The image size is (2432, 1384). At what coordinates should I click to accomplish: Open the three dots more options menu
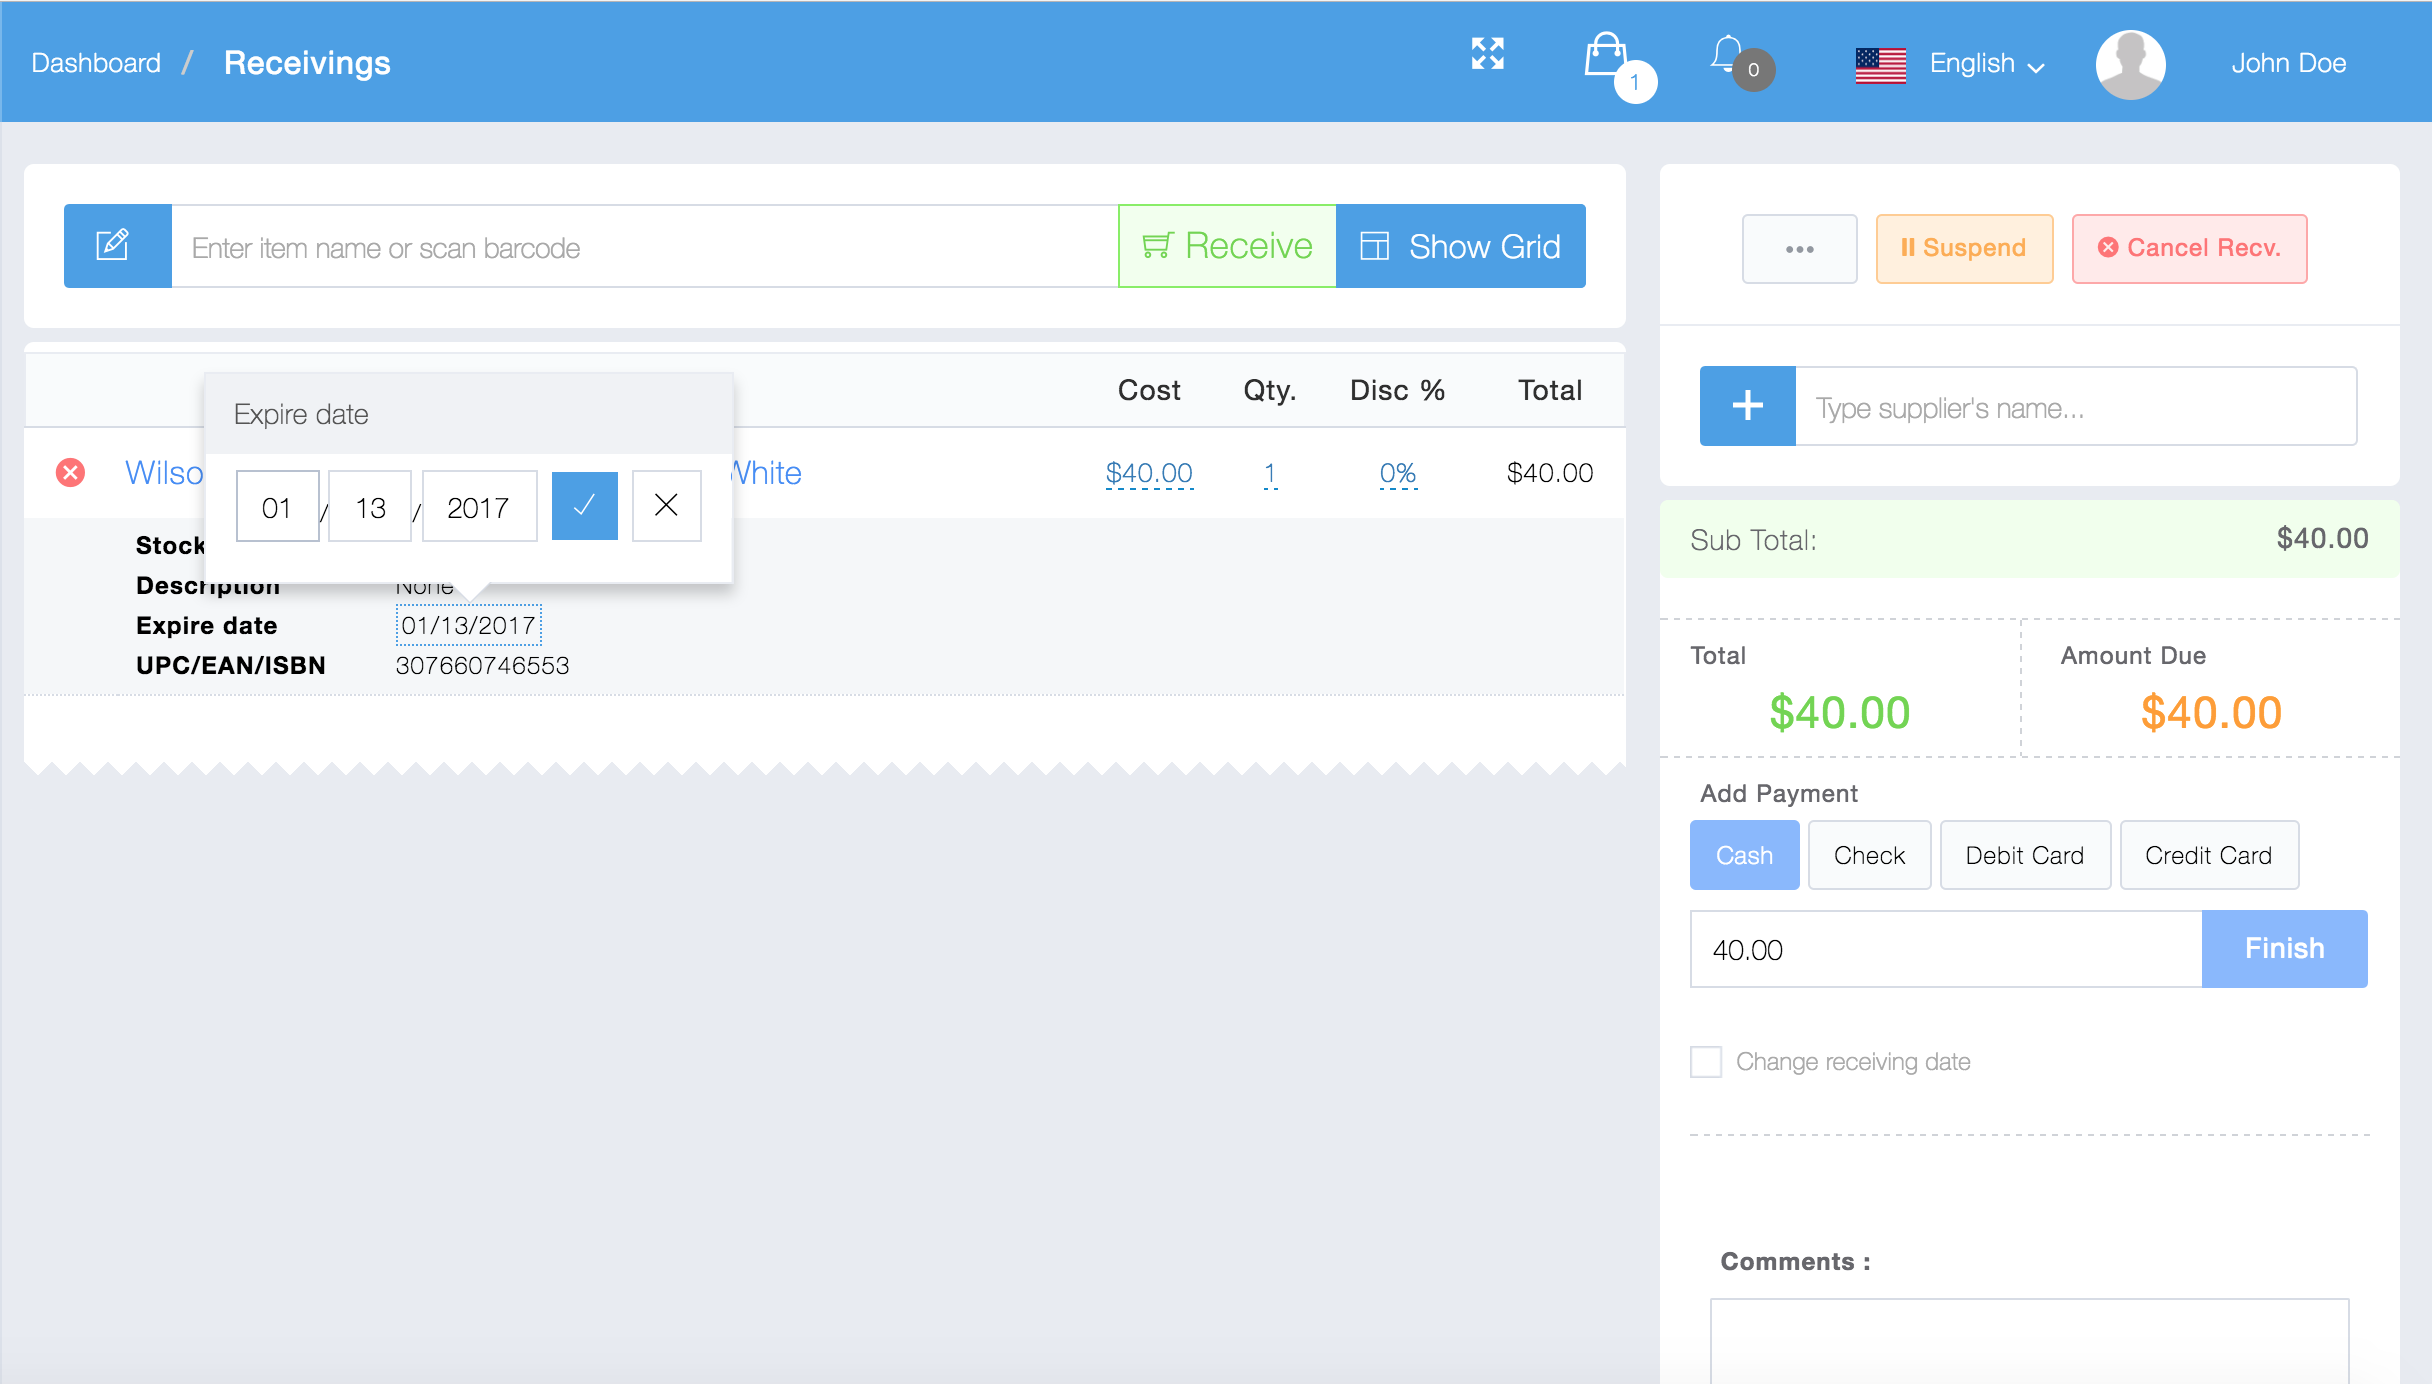[1799, 249]
